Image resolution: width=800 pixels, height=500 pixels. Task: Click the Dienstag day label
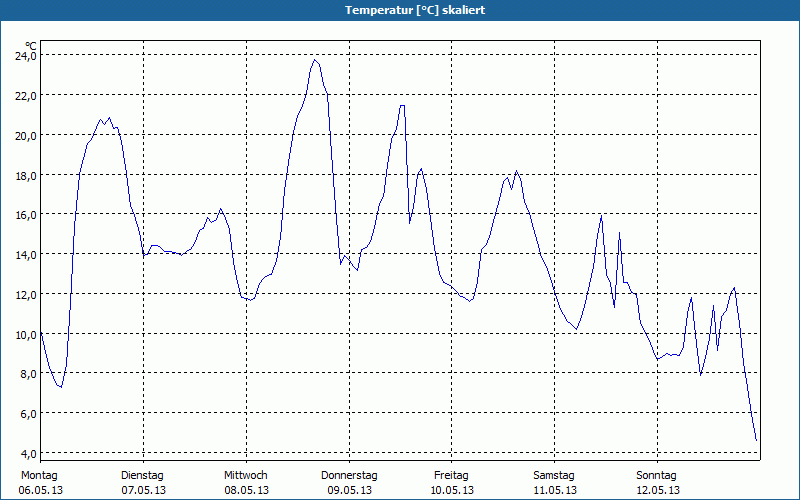pos(142,476)
